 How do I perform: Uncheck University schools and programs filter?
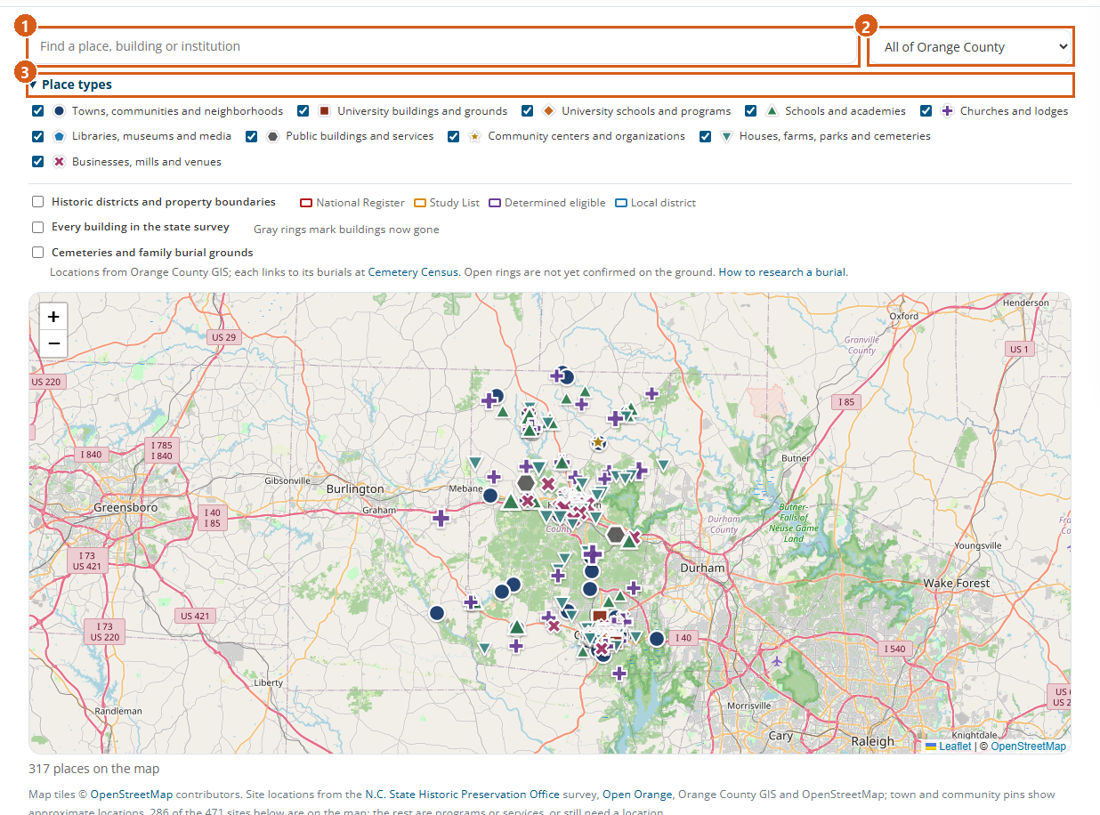click(528, 111)
